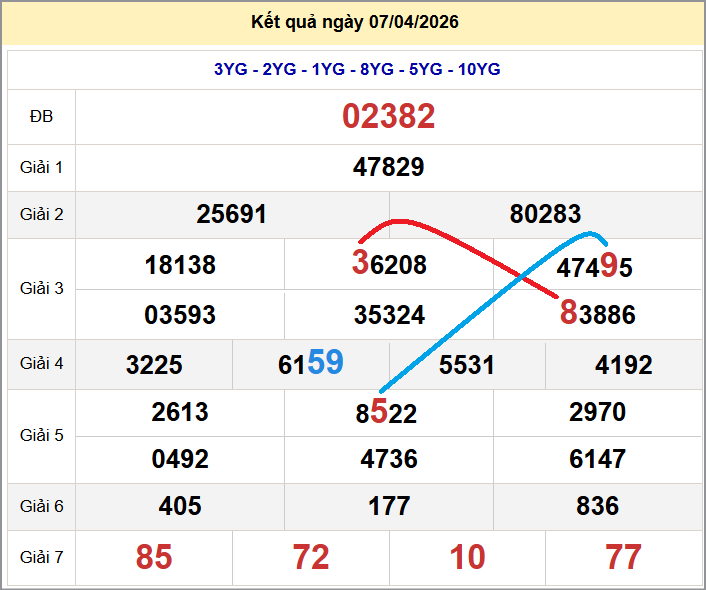
Task: Select the number 83886 with red 8
Action: (x=597, y=315)
